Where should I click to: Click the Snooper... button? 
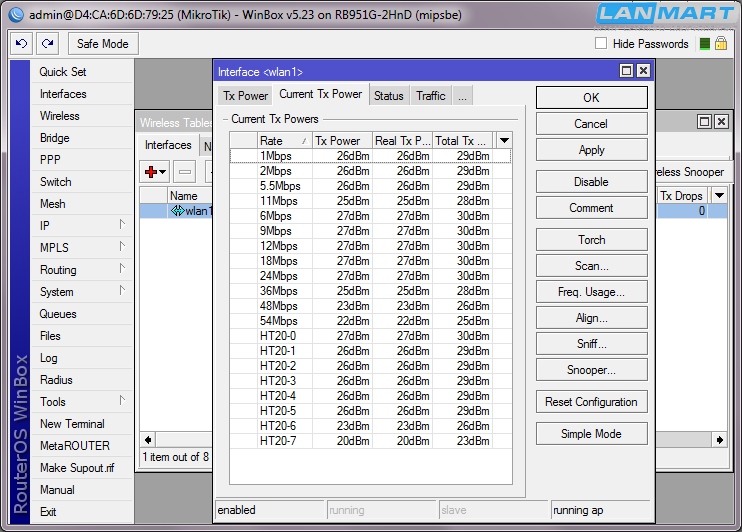(x=592, y=370)
